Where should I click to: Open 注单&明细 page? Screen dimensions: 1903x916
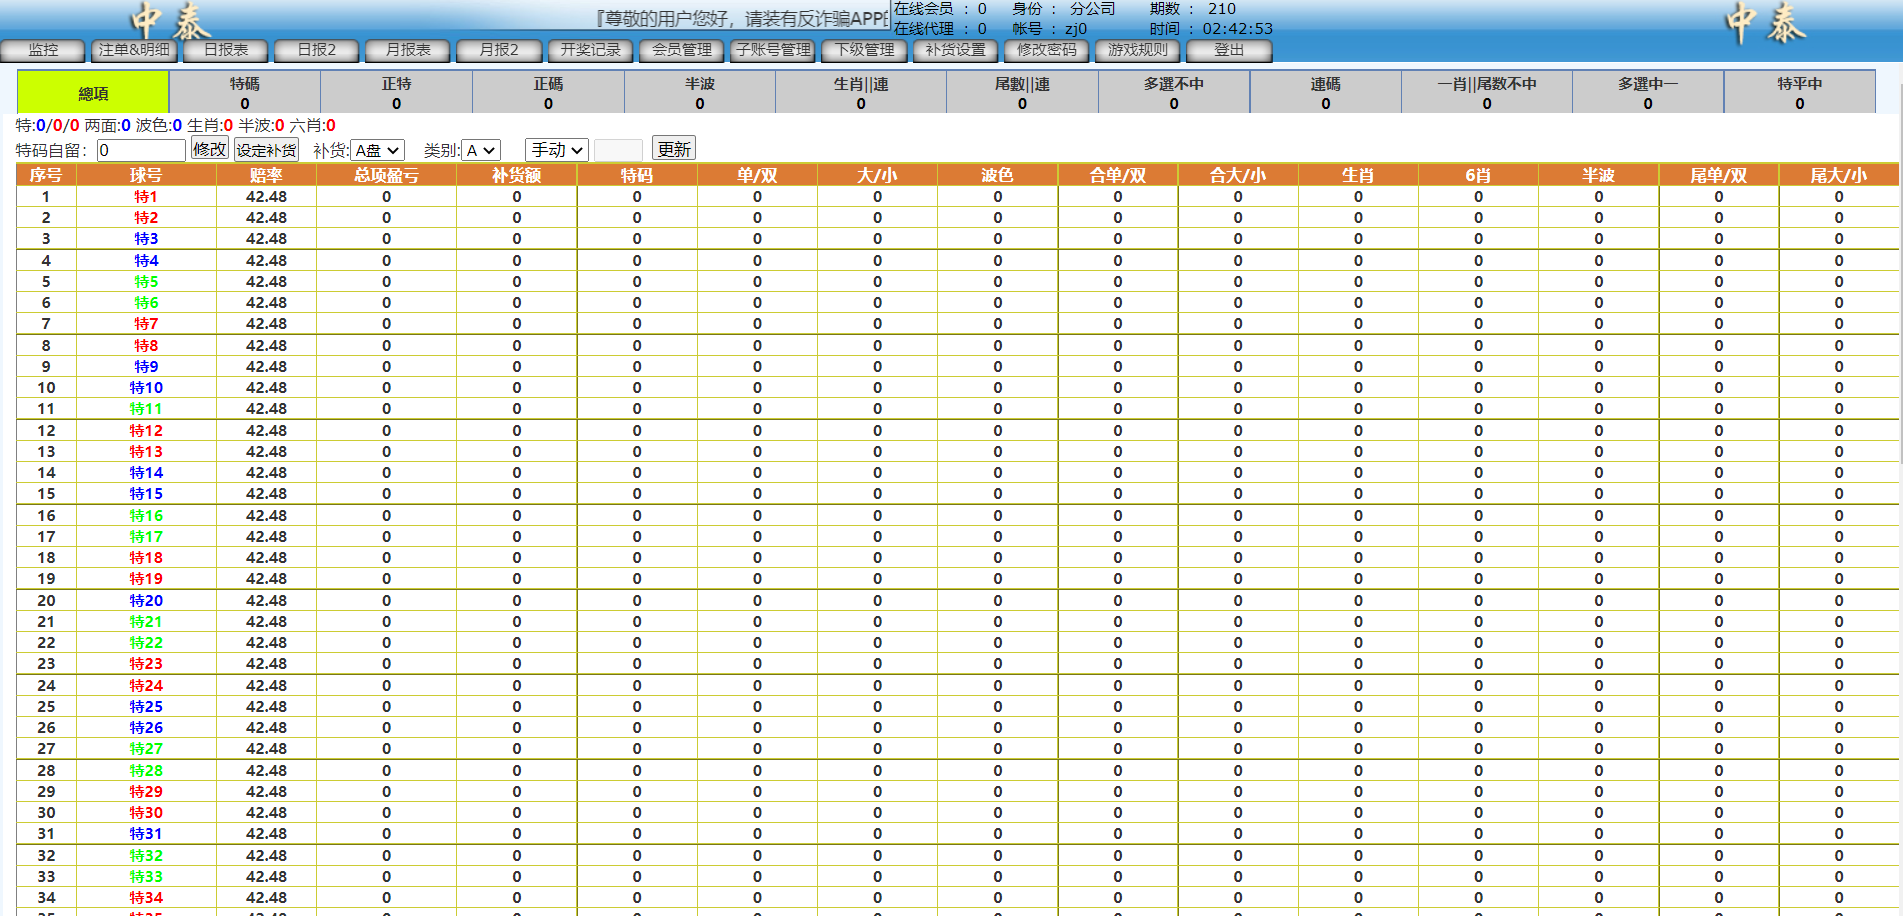pyautogui.click(x=135, y=50)
